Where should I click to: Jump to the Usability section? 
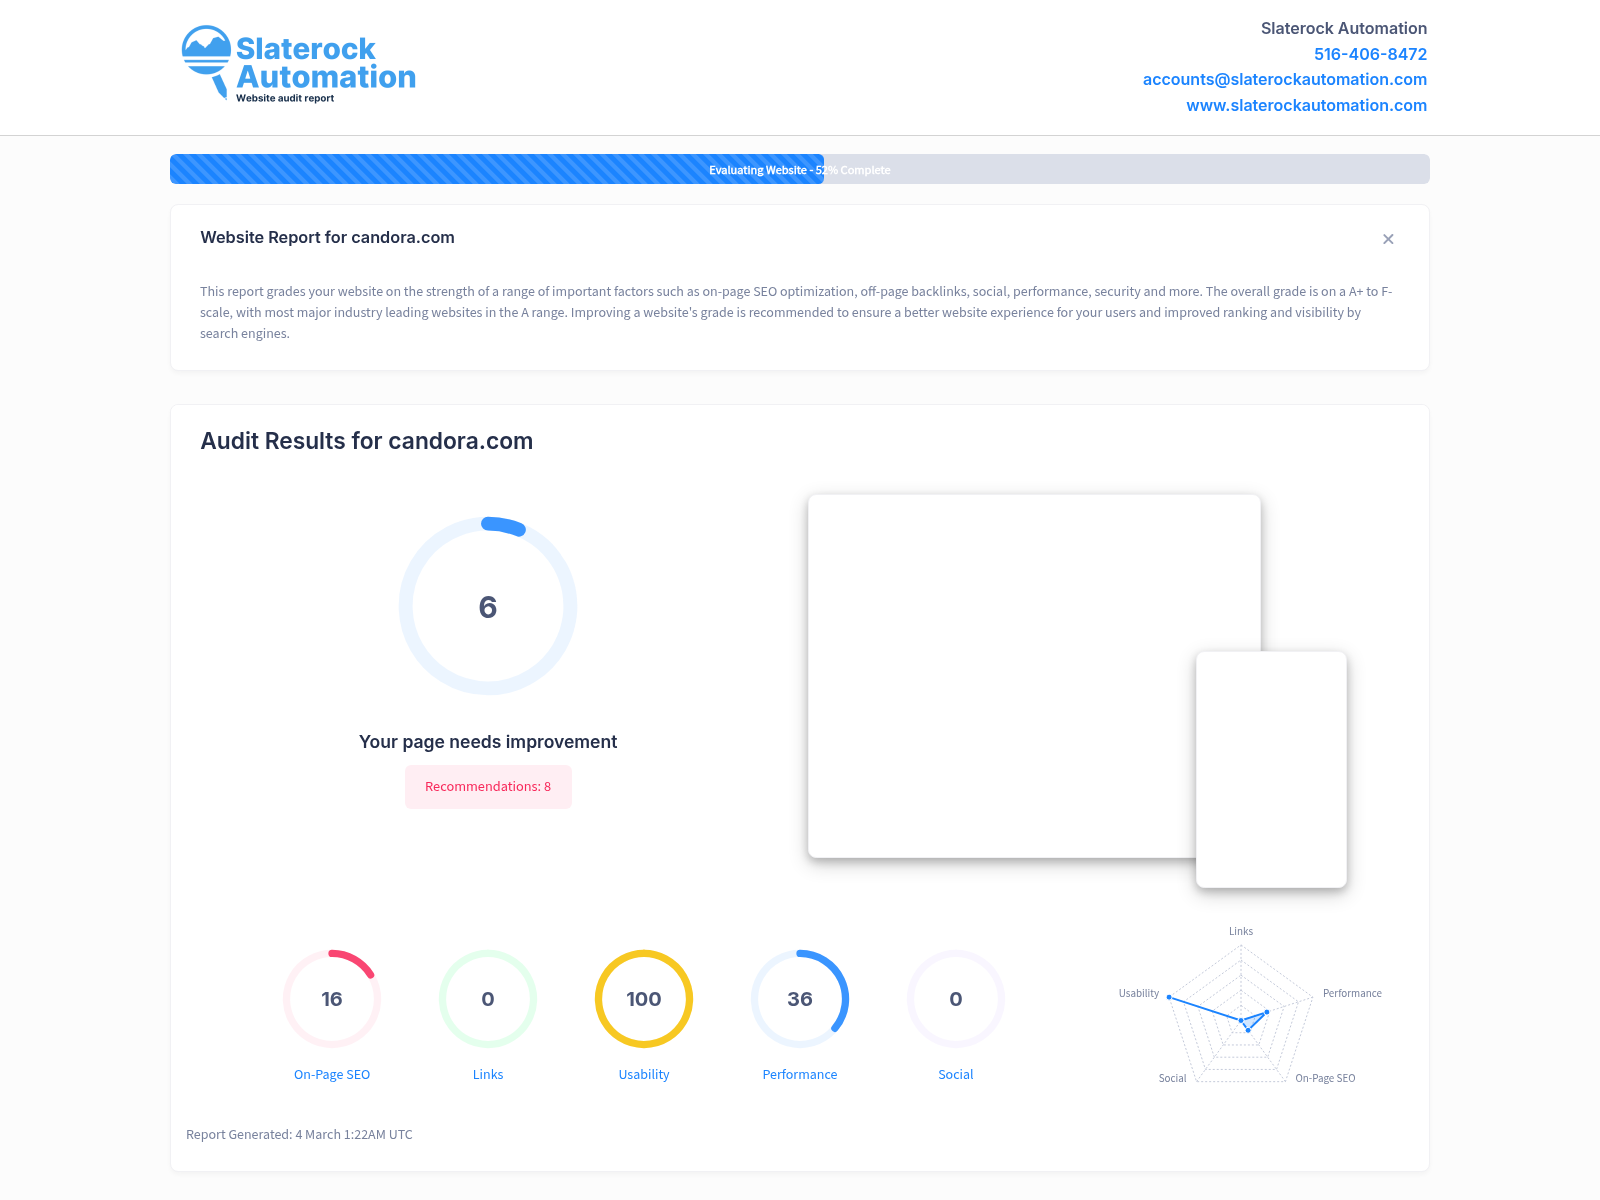tap(644, 1075)
